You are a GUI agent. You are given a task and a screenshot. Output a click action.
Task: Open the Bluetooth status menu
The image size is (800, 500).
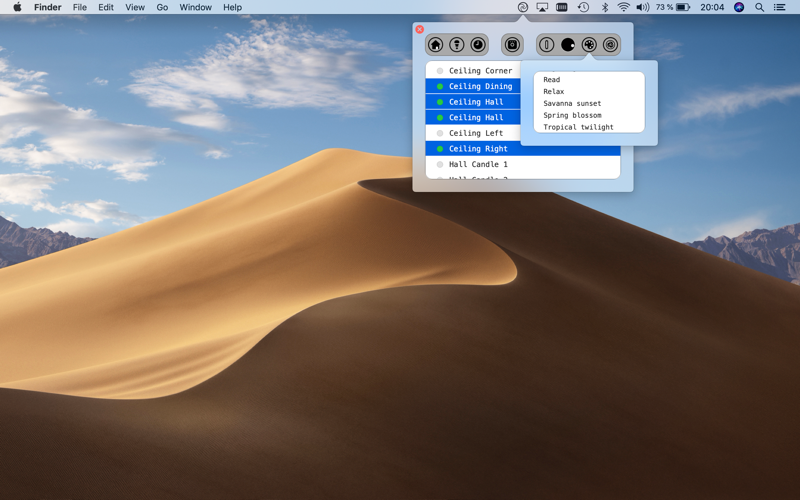pyautogui.click(x=605, y=7)
